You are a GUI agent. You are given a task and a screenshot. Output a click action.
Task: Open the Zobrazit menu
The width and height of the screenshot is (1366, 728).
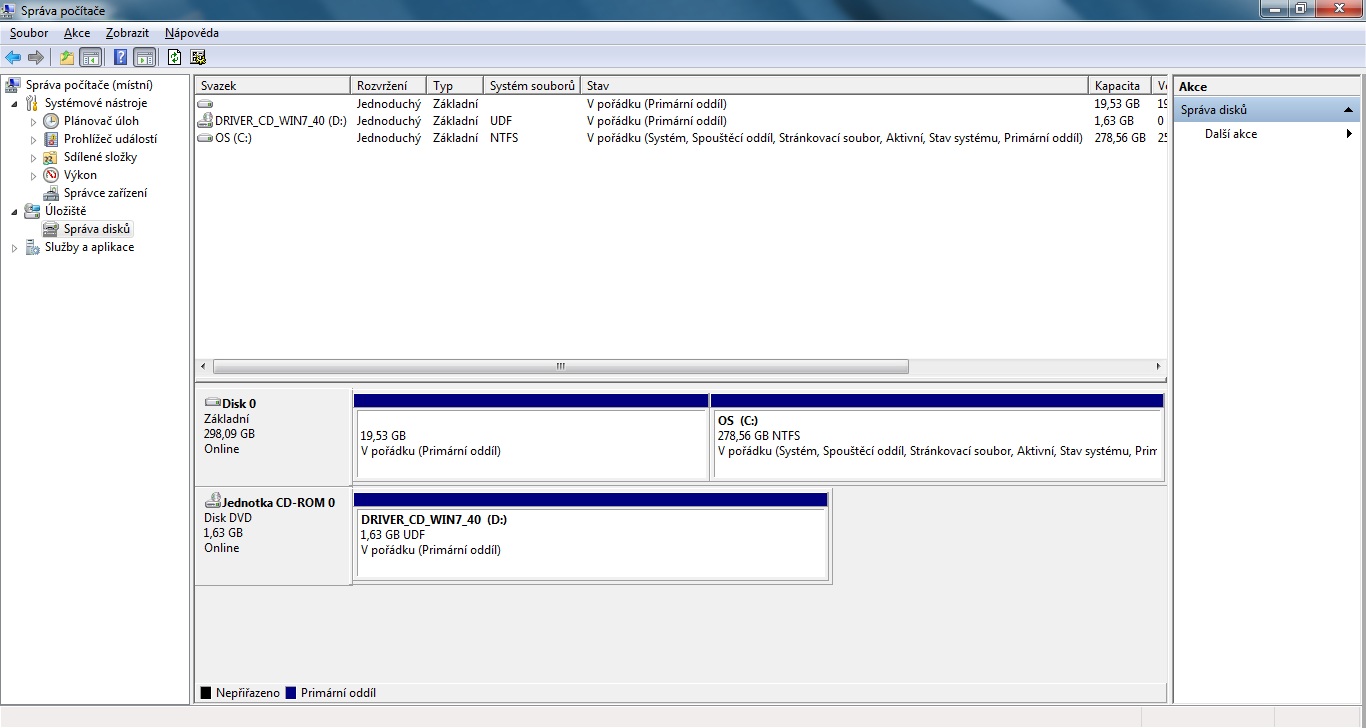coord(127,33)
